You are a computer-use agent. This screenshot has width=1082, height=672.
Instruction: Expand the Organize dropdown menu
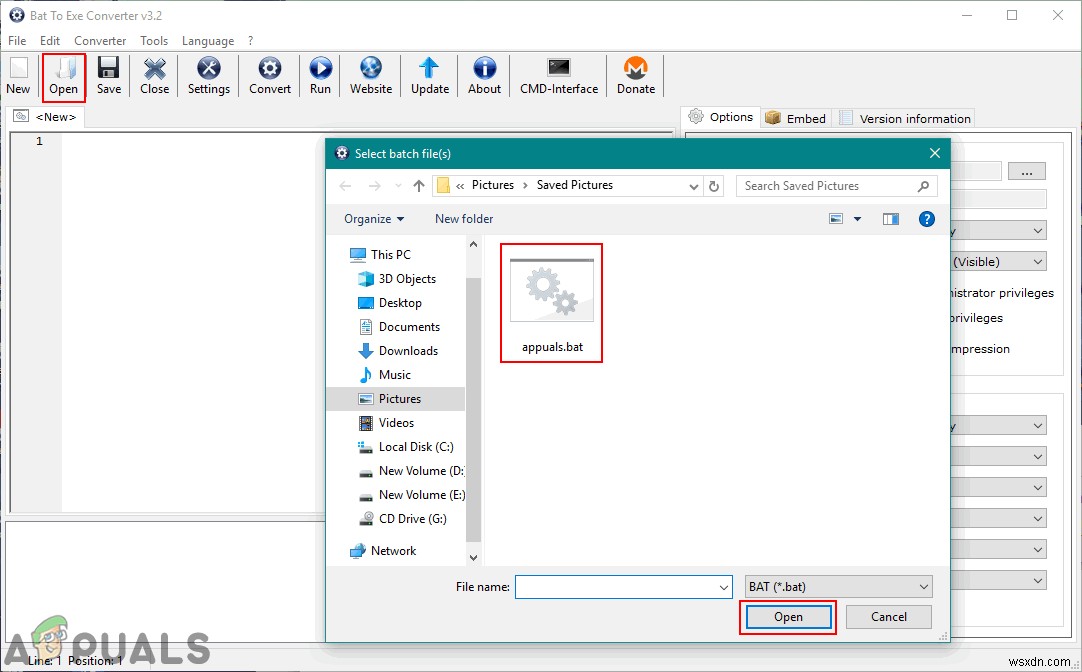coord(371,218)
